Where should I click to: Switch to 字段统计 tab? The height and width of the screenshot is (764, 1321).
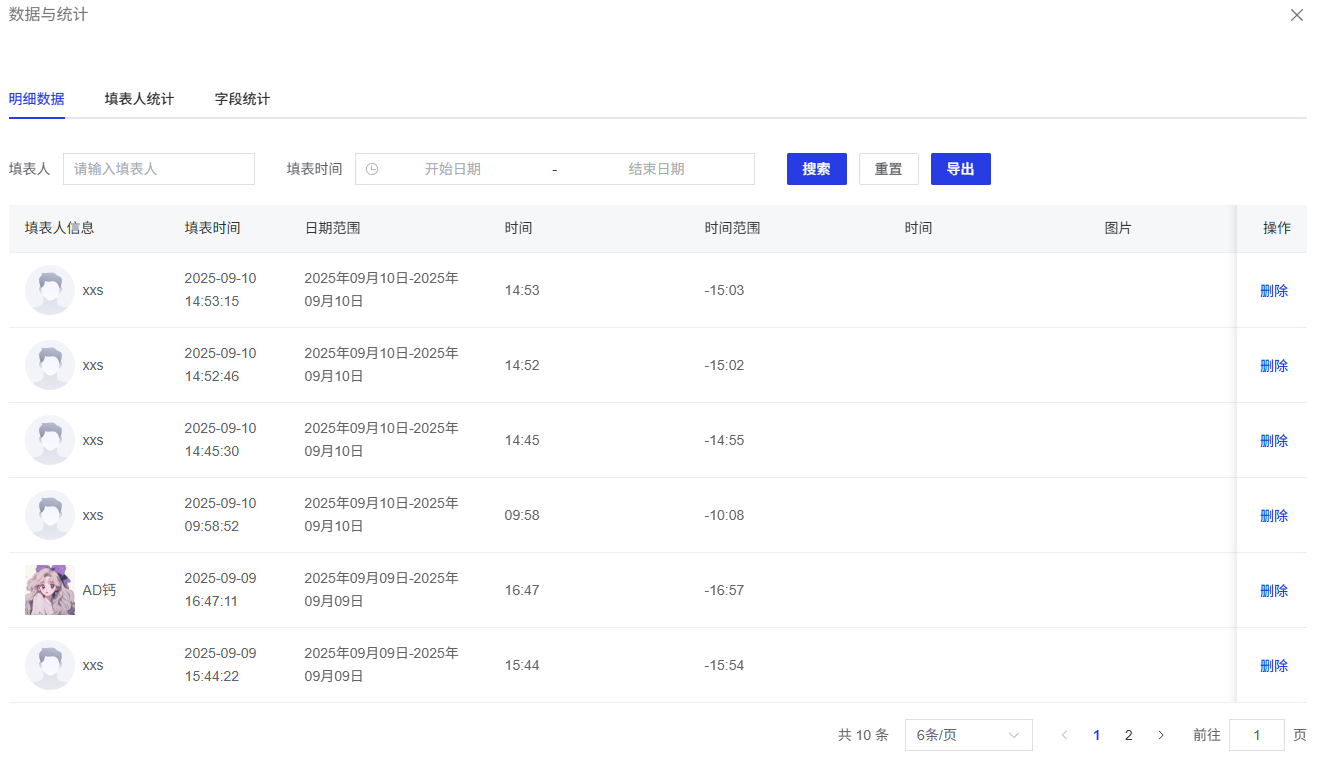point(242,99)
